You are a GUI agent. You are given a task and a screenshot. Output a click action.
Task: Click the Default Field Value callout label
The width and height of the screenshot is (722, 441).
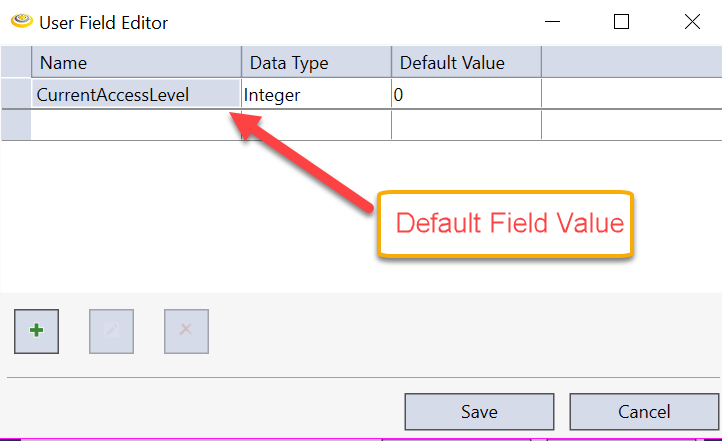click(510, 223)
